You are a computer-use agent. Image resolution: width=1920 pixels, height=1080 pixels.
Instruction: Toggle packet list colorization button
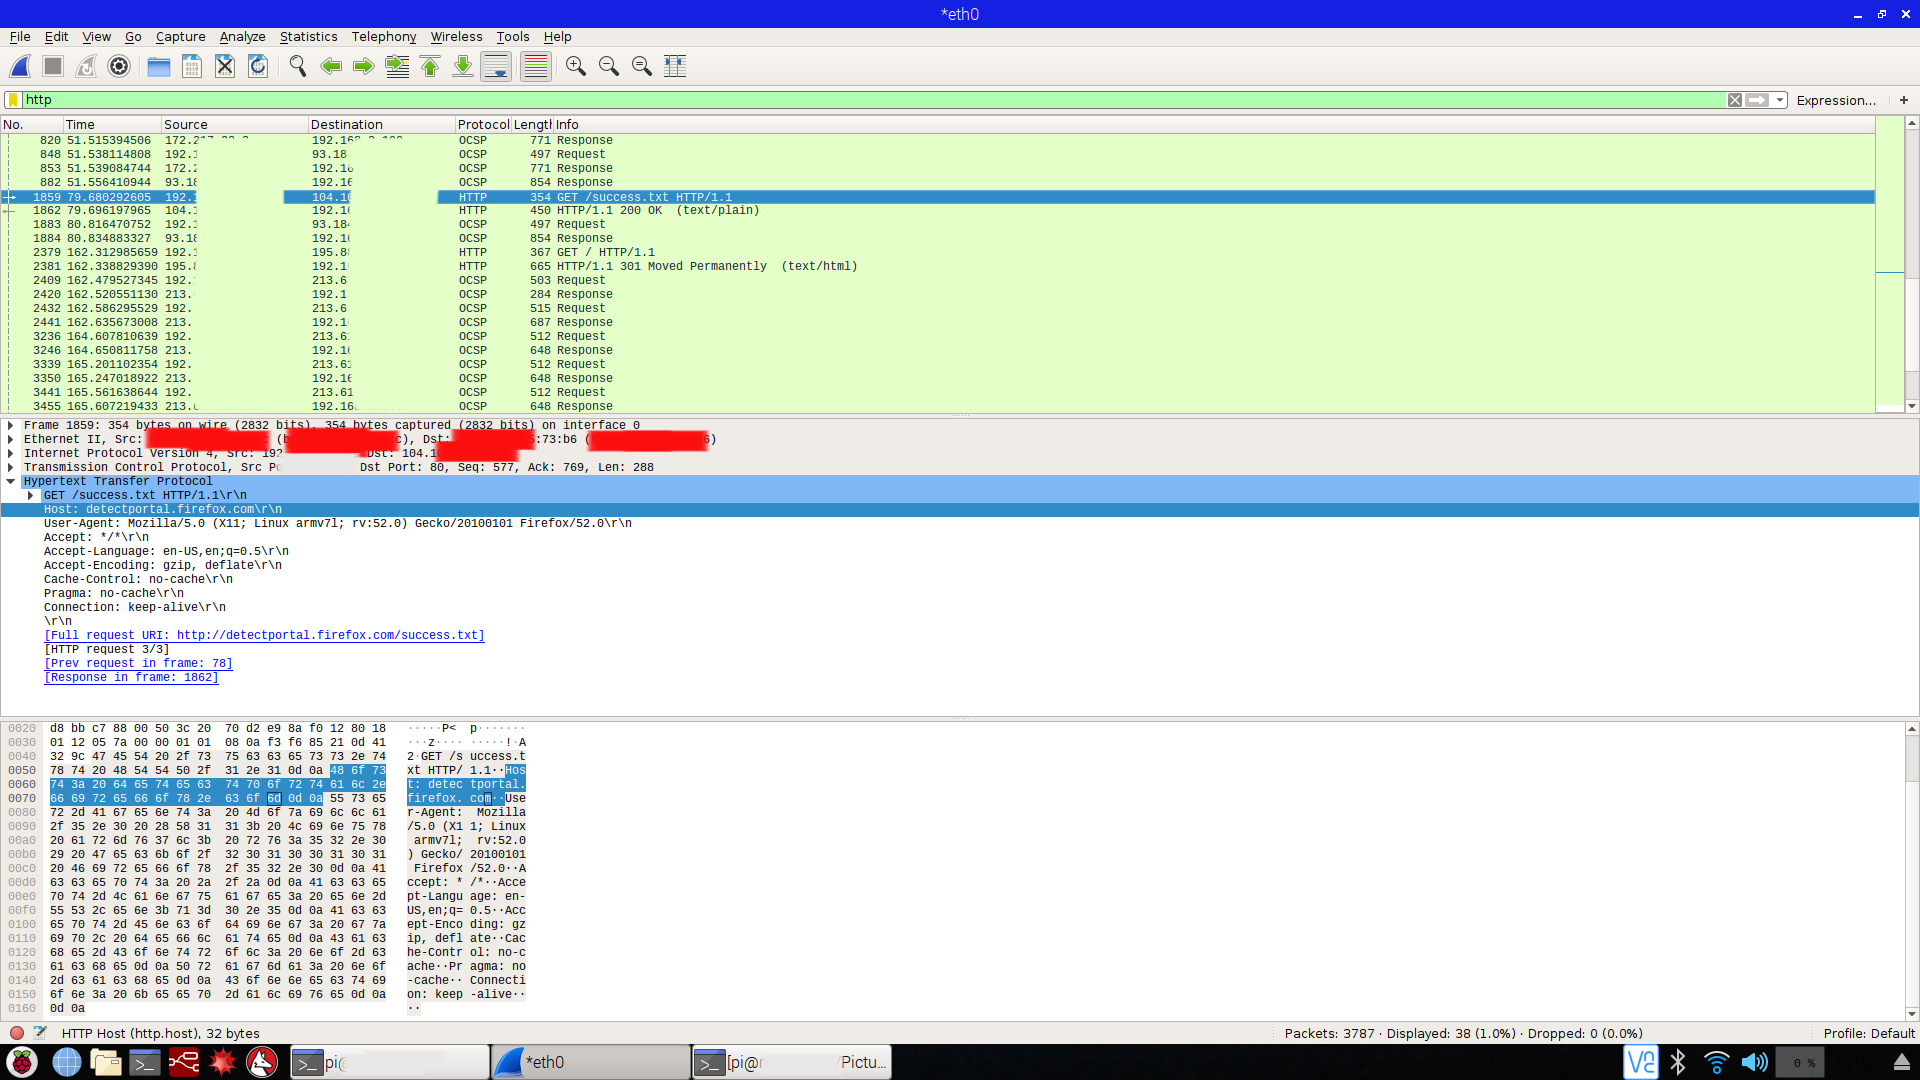[x=536, y=66]
